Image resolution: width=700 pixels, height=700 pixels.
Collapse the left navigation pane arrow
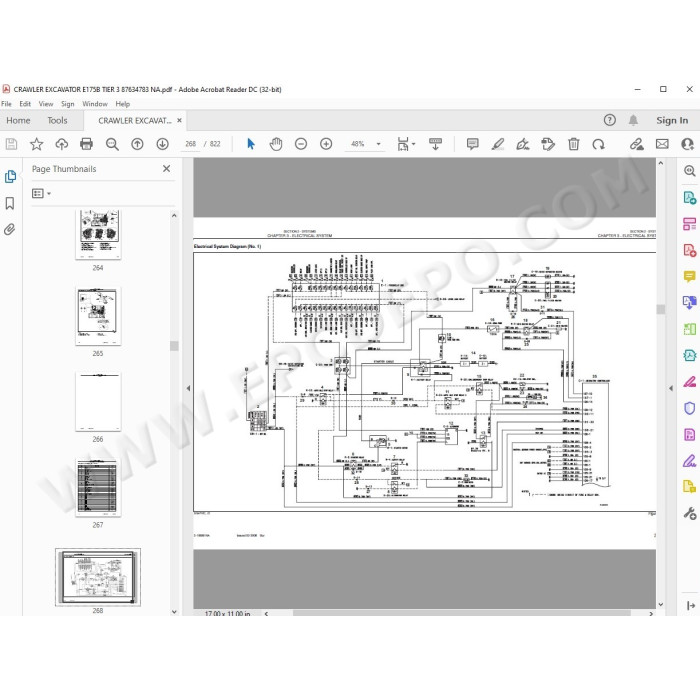click(188, 388)
